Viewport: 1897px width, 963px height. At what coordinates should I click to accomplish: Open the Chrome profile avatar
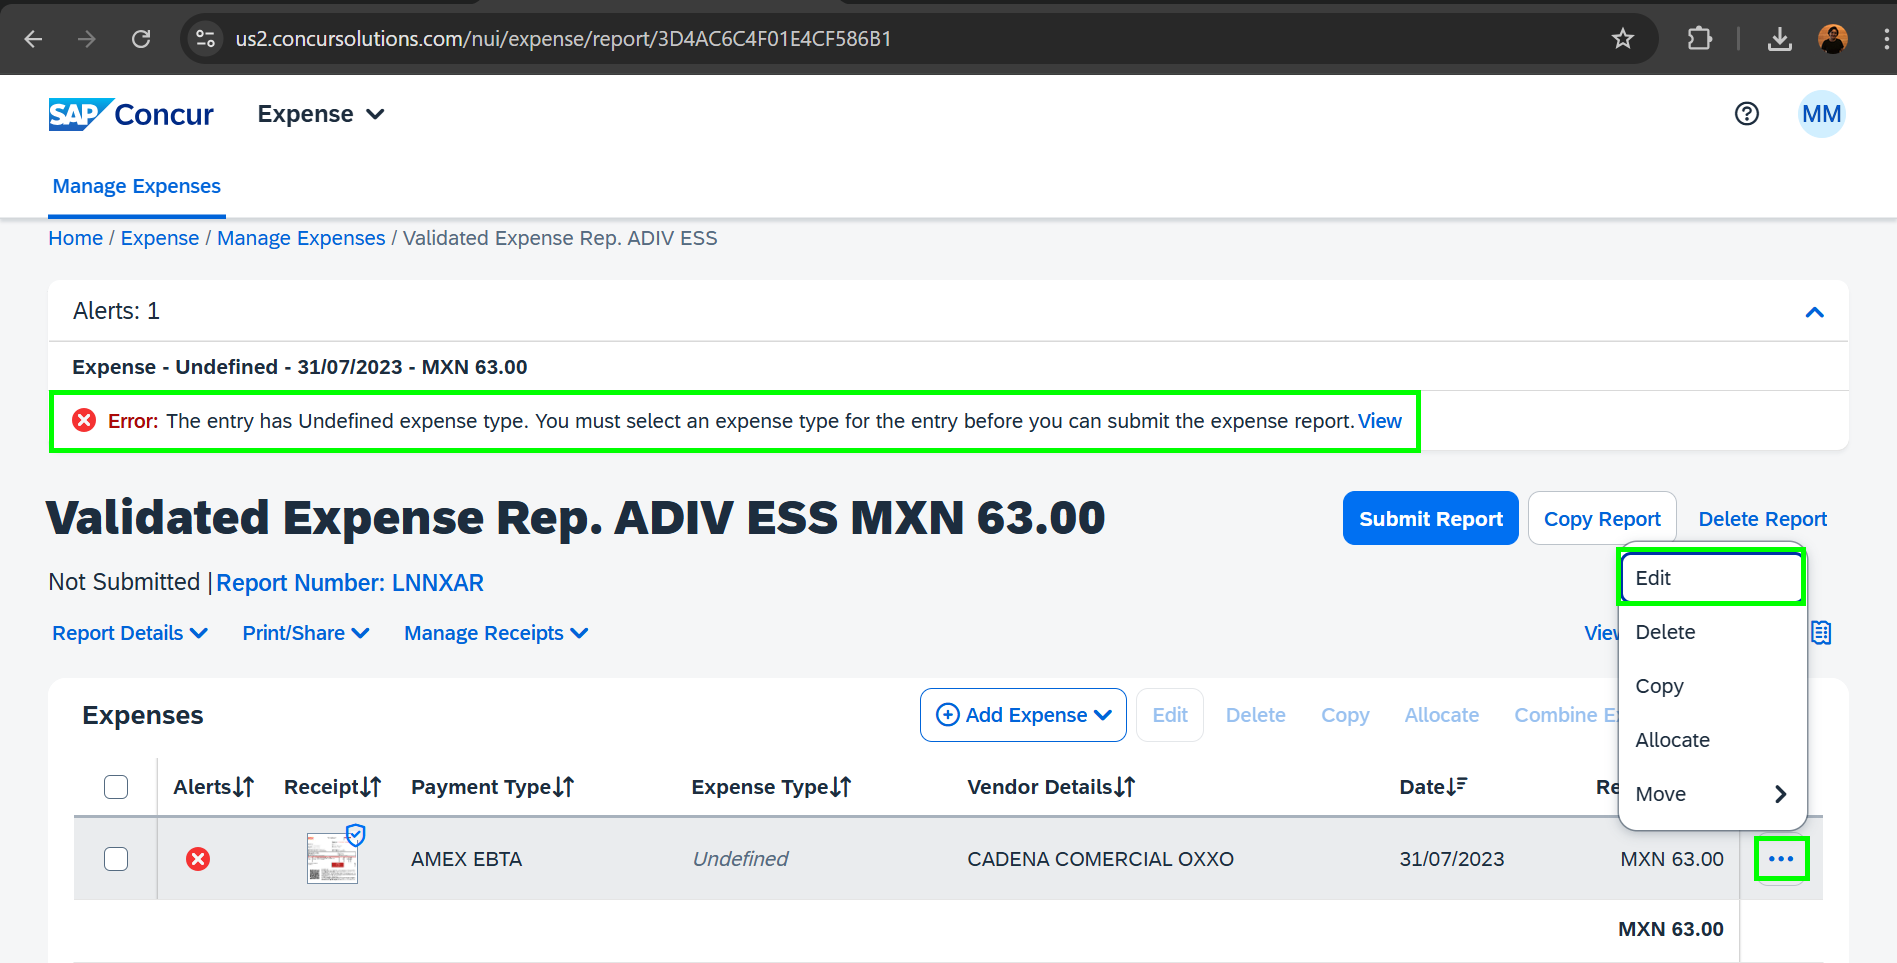click(1832, 39)
